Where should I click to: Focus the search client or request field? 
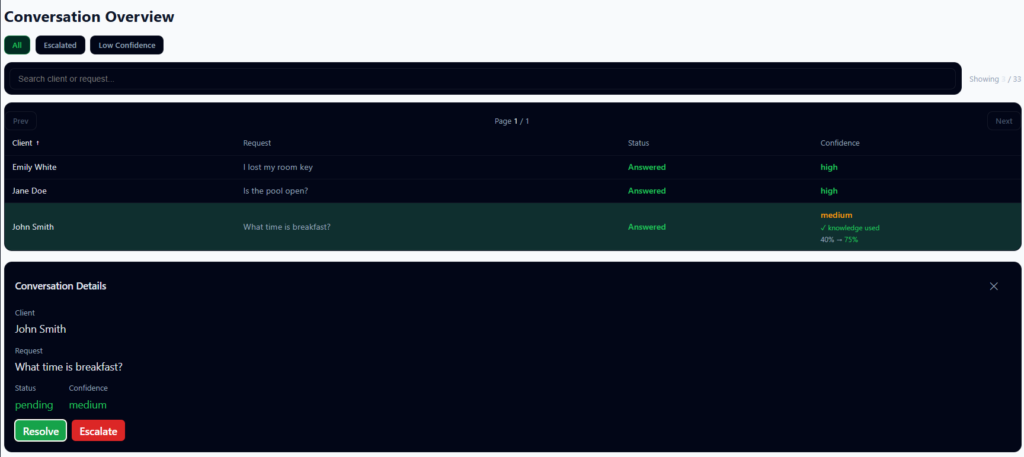tap(482, 79)
